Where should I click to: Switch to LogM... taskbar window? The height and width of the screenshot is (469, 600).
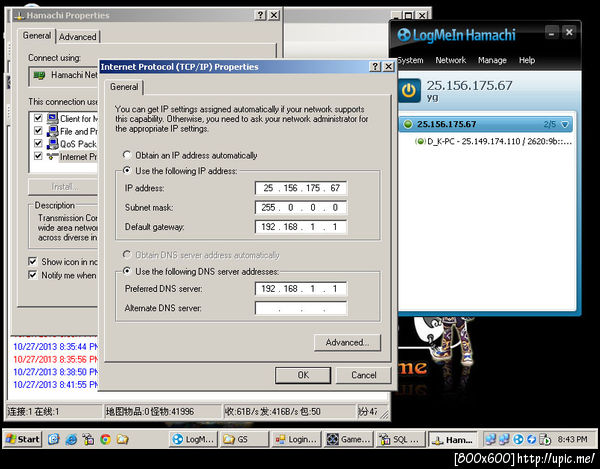pyautogui.click(x=193, y=440)
